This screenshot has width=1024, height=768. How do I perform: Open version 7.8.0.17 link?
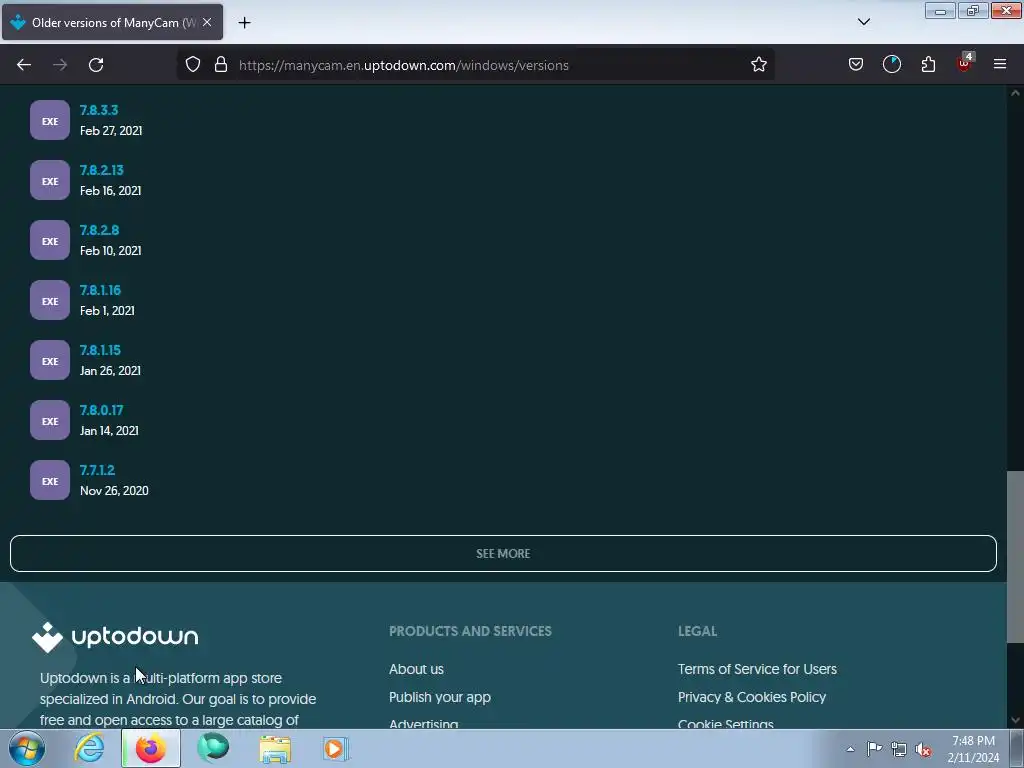point(102,410)
